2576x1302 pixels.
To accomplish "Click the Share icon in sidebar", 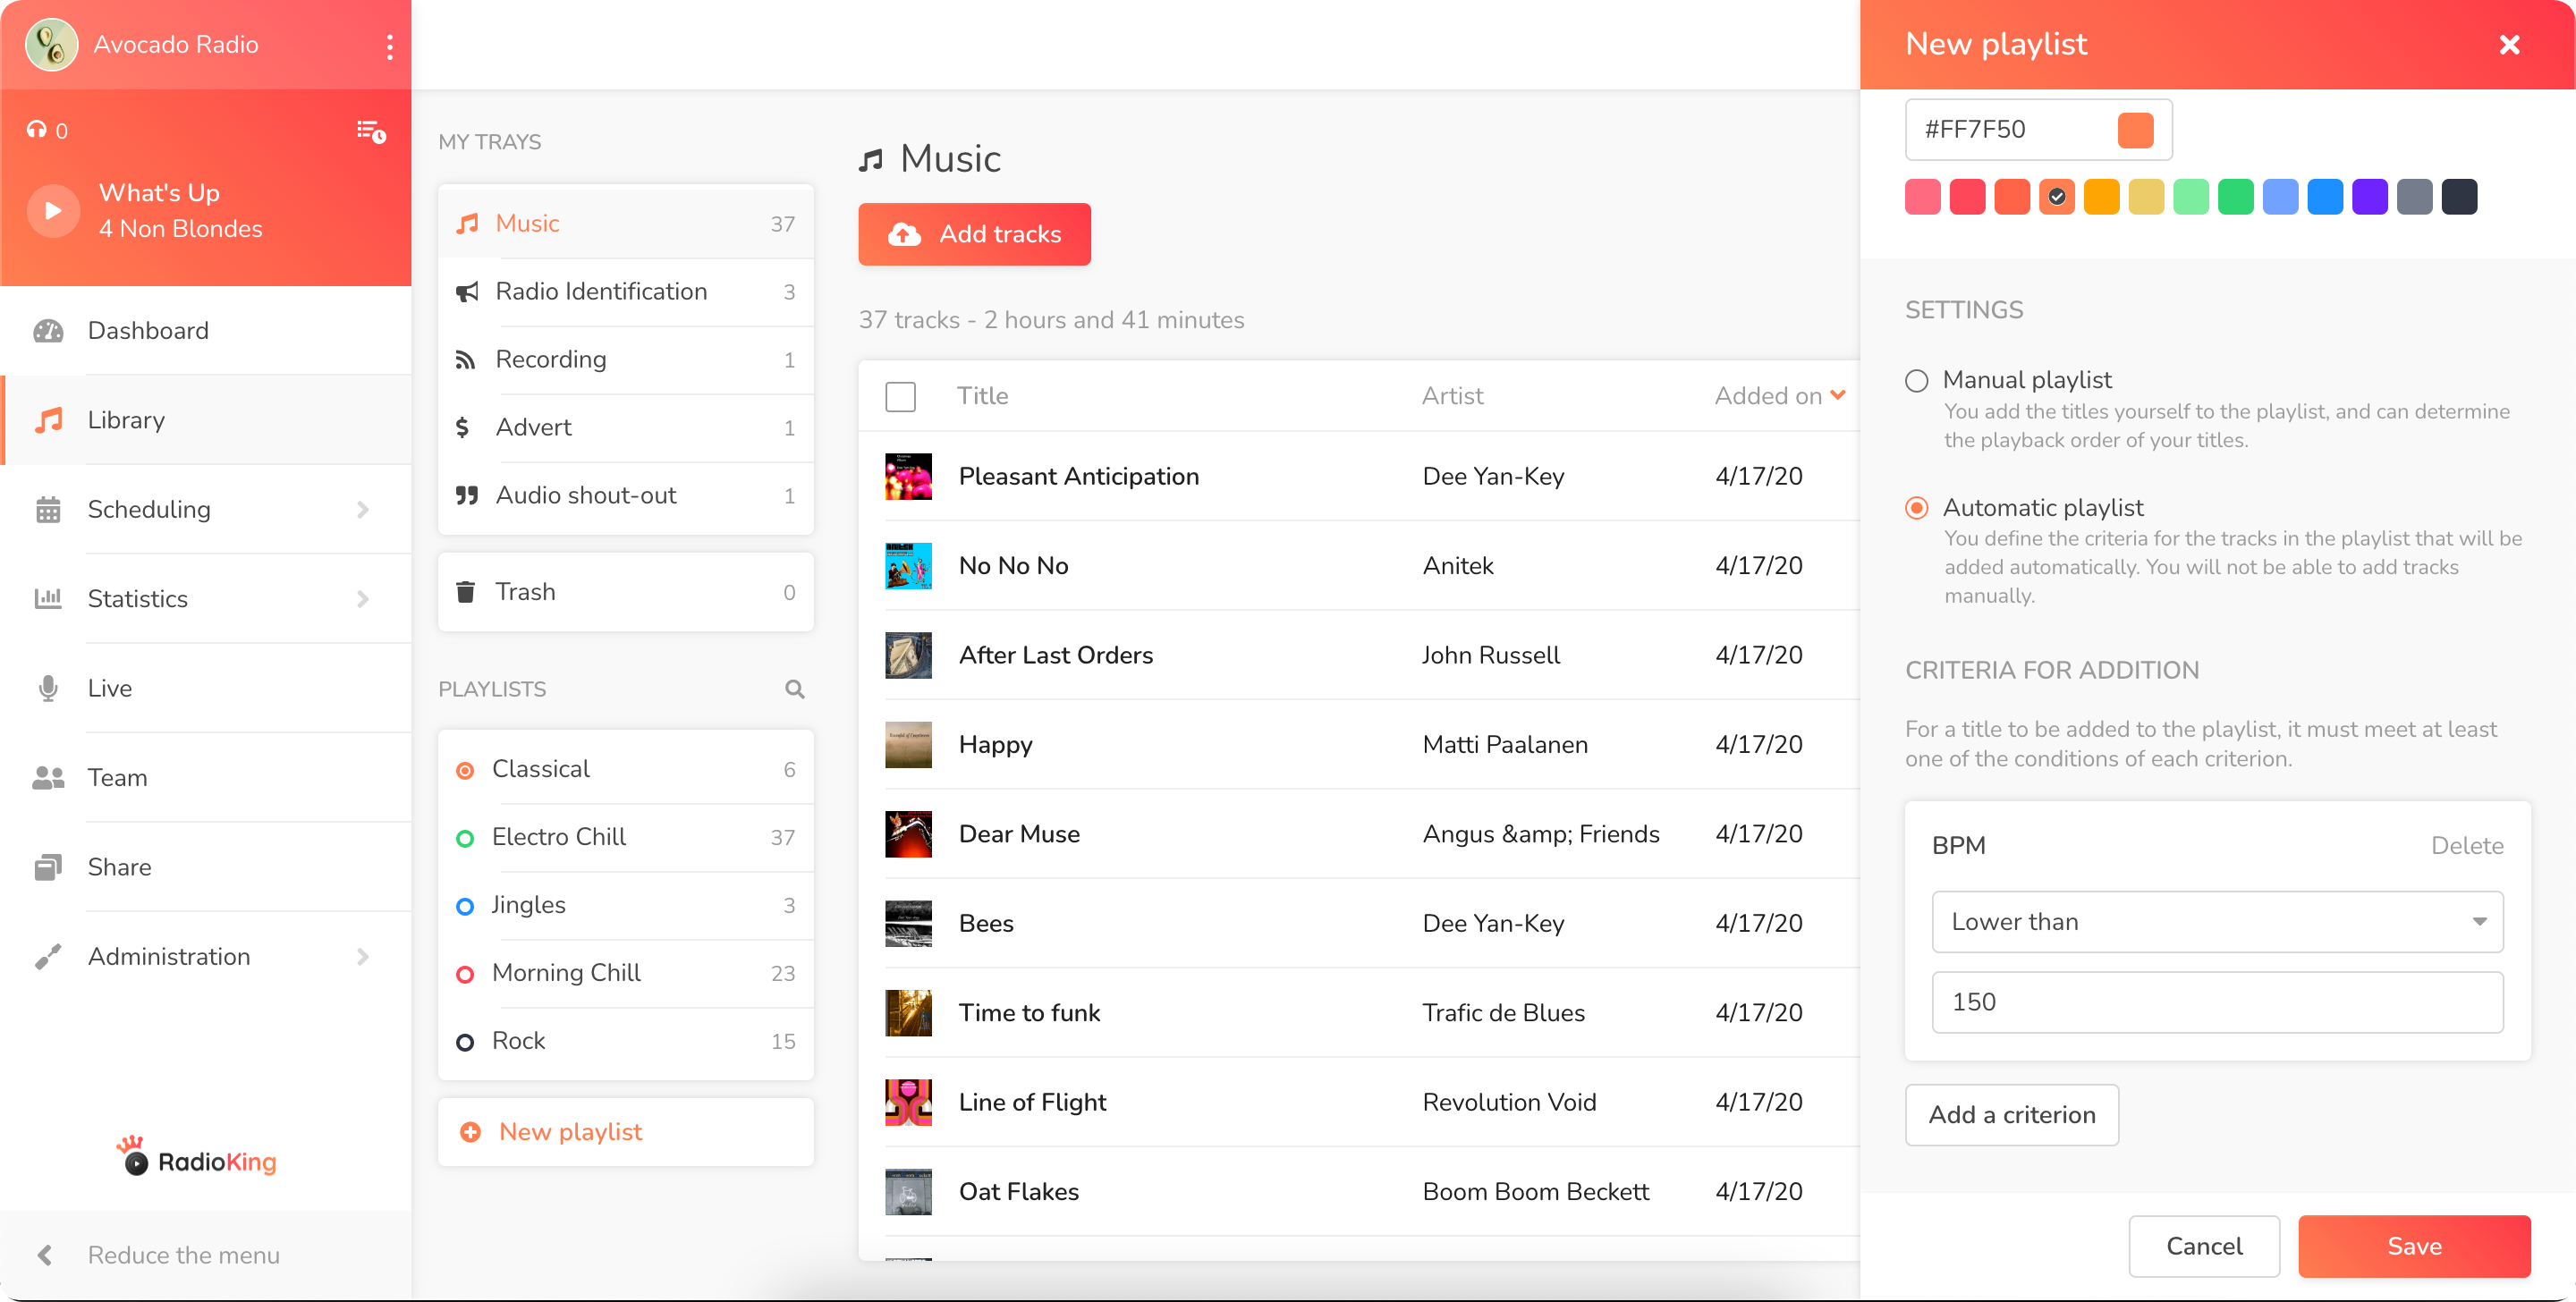I will 48,867.
